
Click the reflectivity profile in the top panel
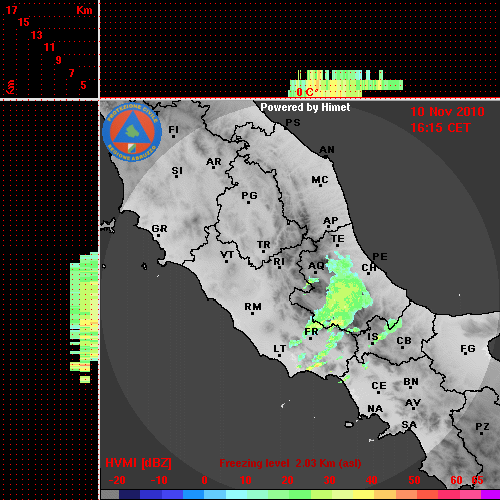tap(346, 83)
